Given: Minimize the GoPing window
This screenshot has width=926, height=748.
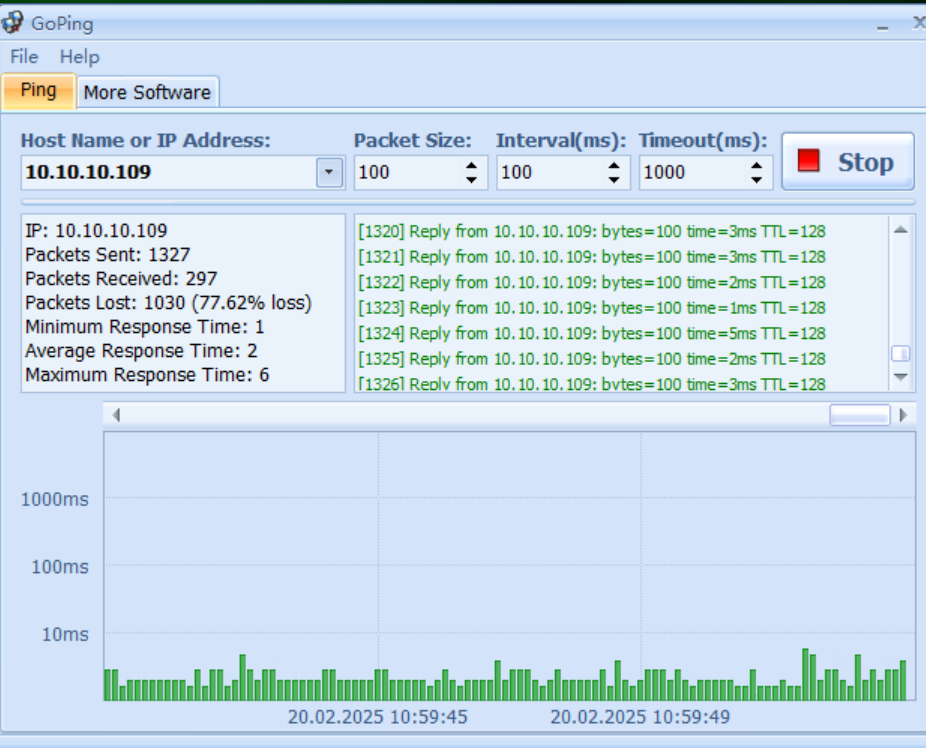Looking at the screenshot, I should 883,26.
